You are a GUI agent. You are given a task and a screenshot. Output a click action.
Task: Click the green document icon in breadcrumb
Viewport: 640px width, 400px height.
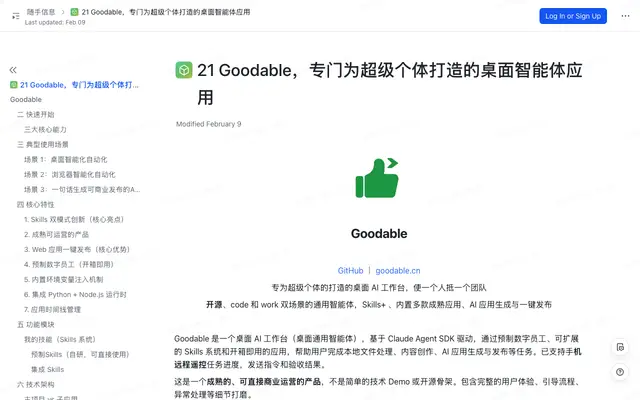74,12
